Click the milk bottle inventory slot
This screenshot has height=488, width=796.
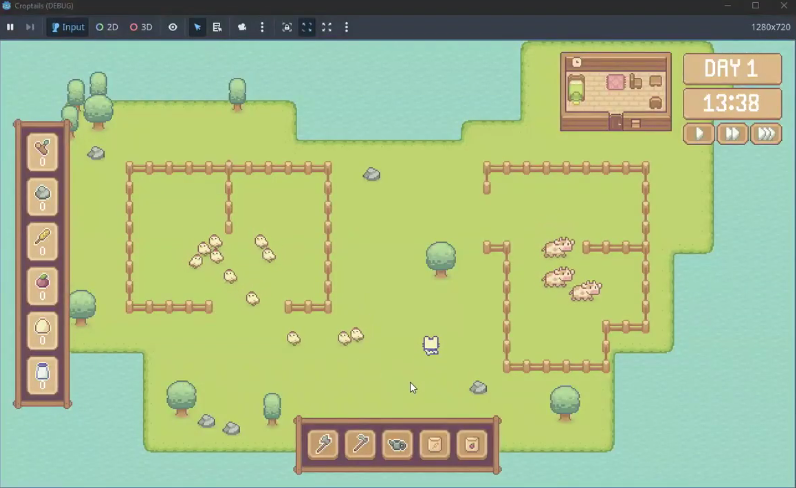click(43, 376)
